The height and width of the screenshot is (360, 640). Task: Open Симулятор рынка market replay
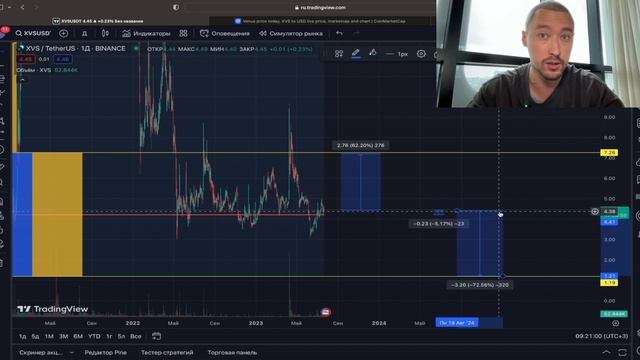tap(291, 33)
